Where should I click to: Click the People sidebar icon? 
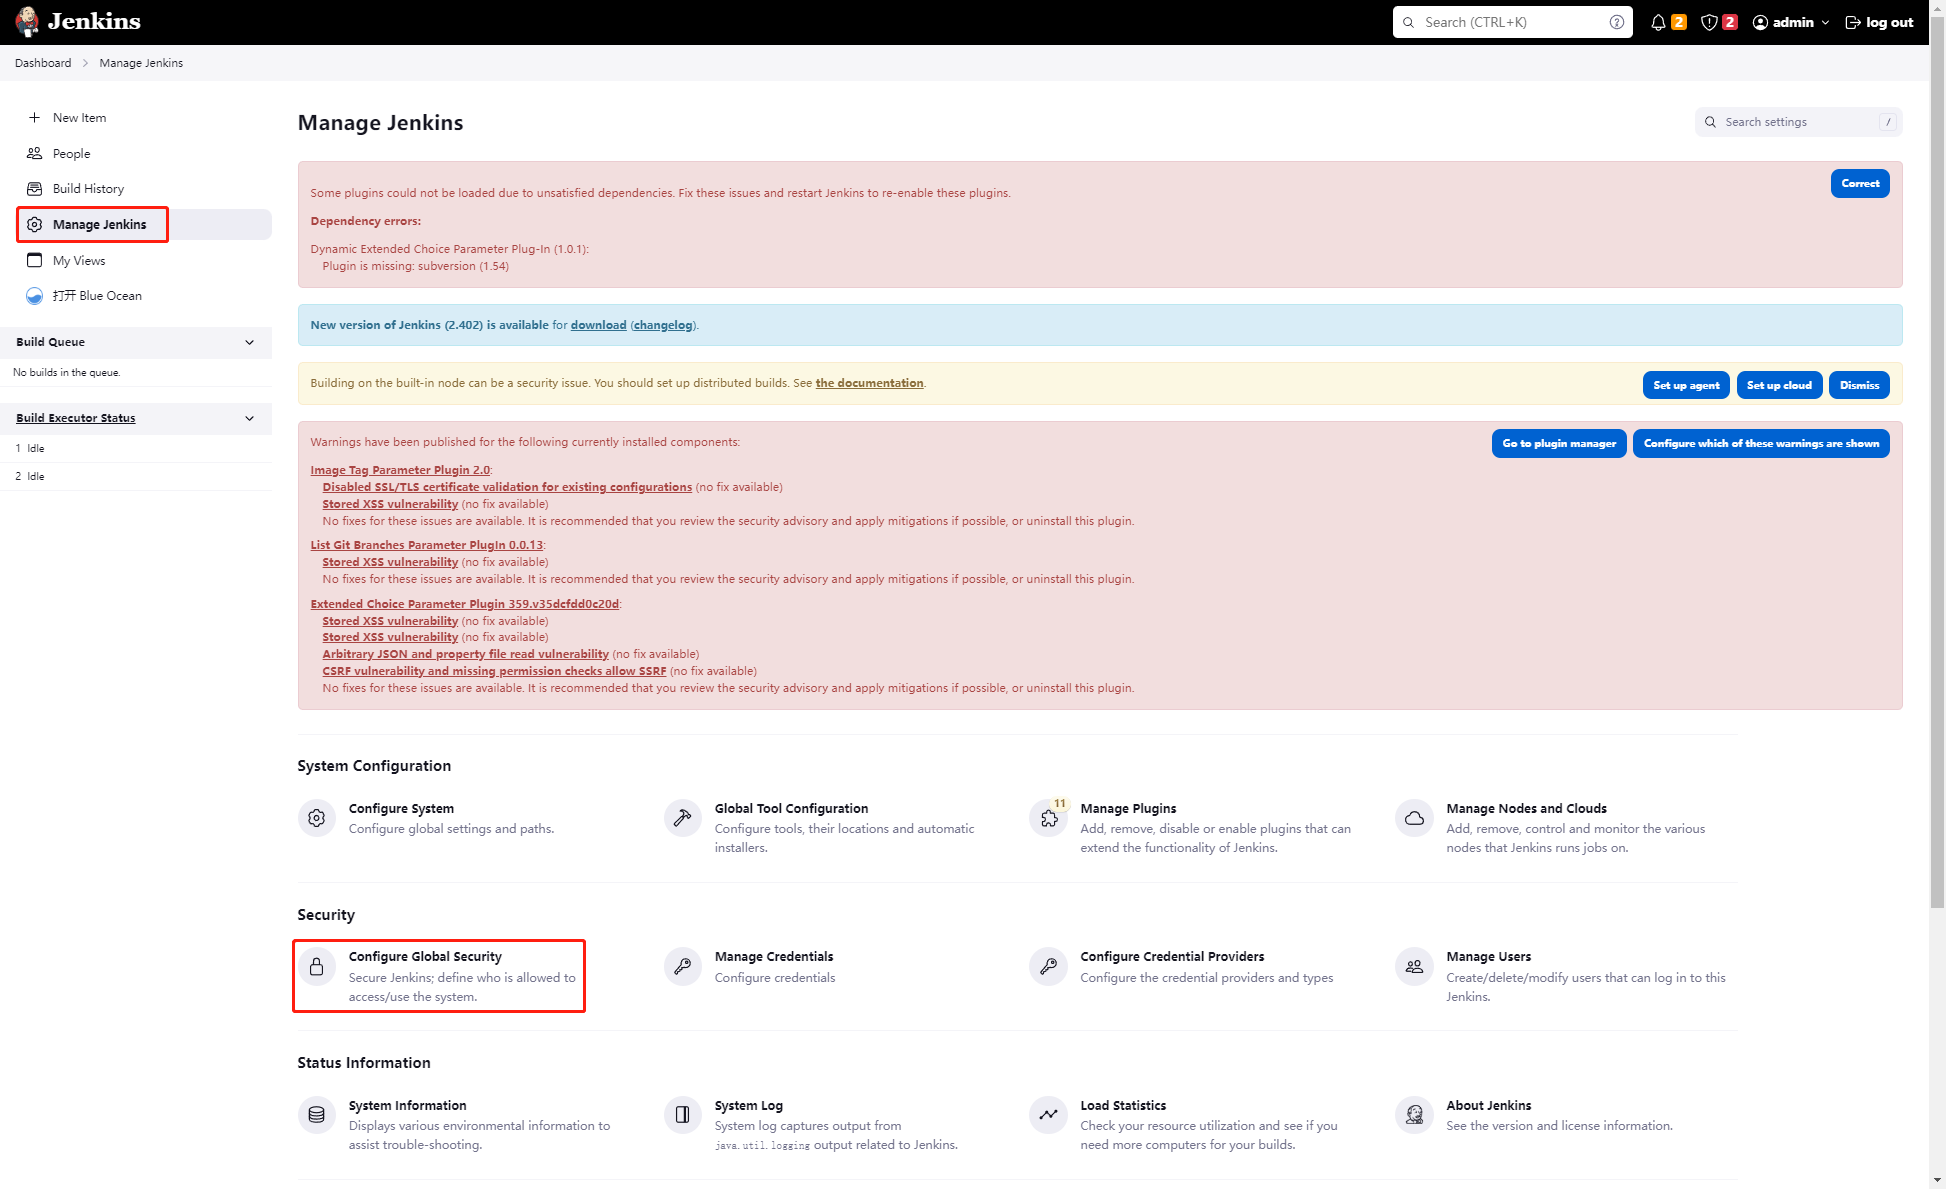(x=34, y=153)
